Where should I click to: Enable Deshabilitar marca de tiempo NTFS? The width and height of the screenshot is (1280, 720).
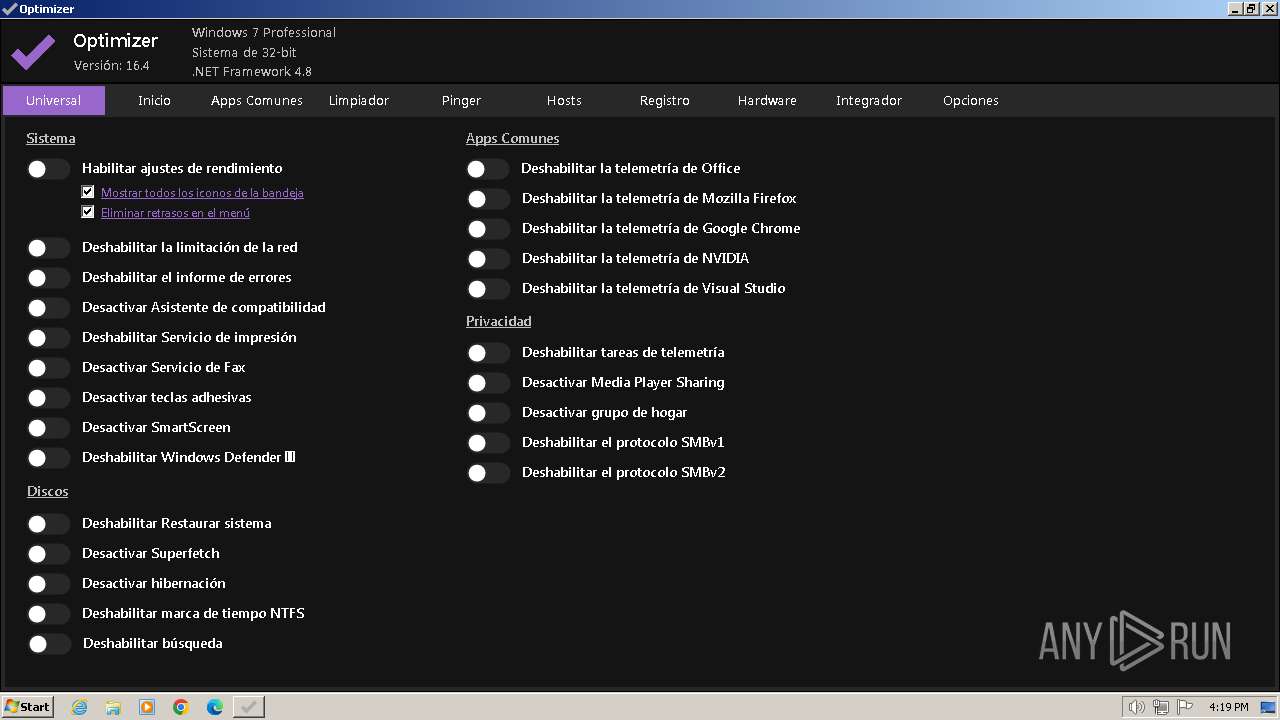point(48,614)
